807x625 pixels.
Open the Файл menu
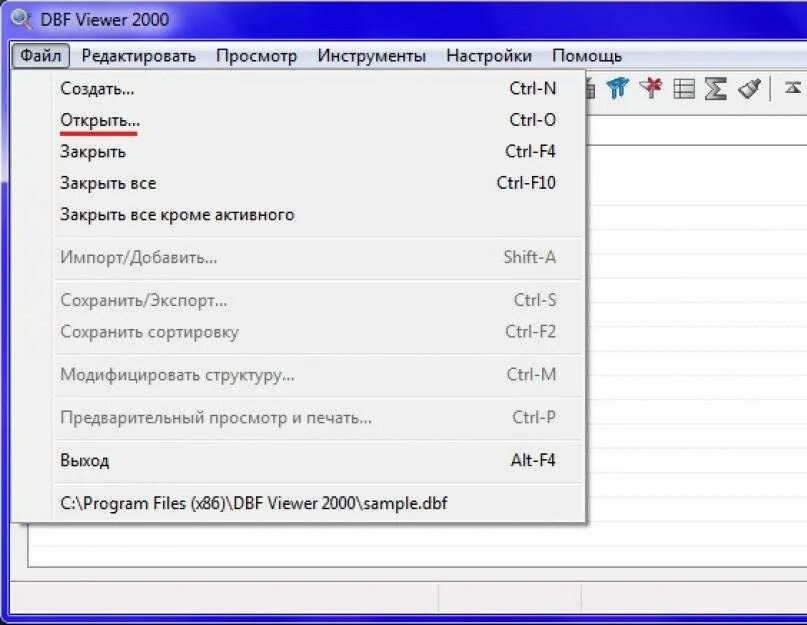click(40, 56)
